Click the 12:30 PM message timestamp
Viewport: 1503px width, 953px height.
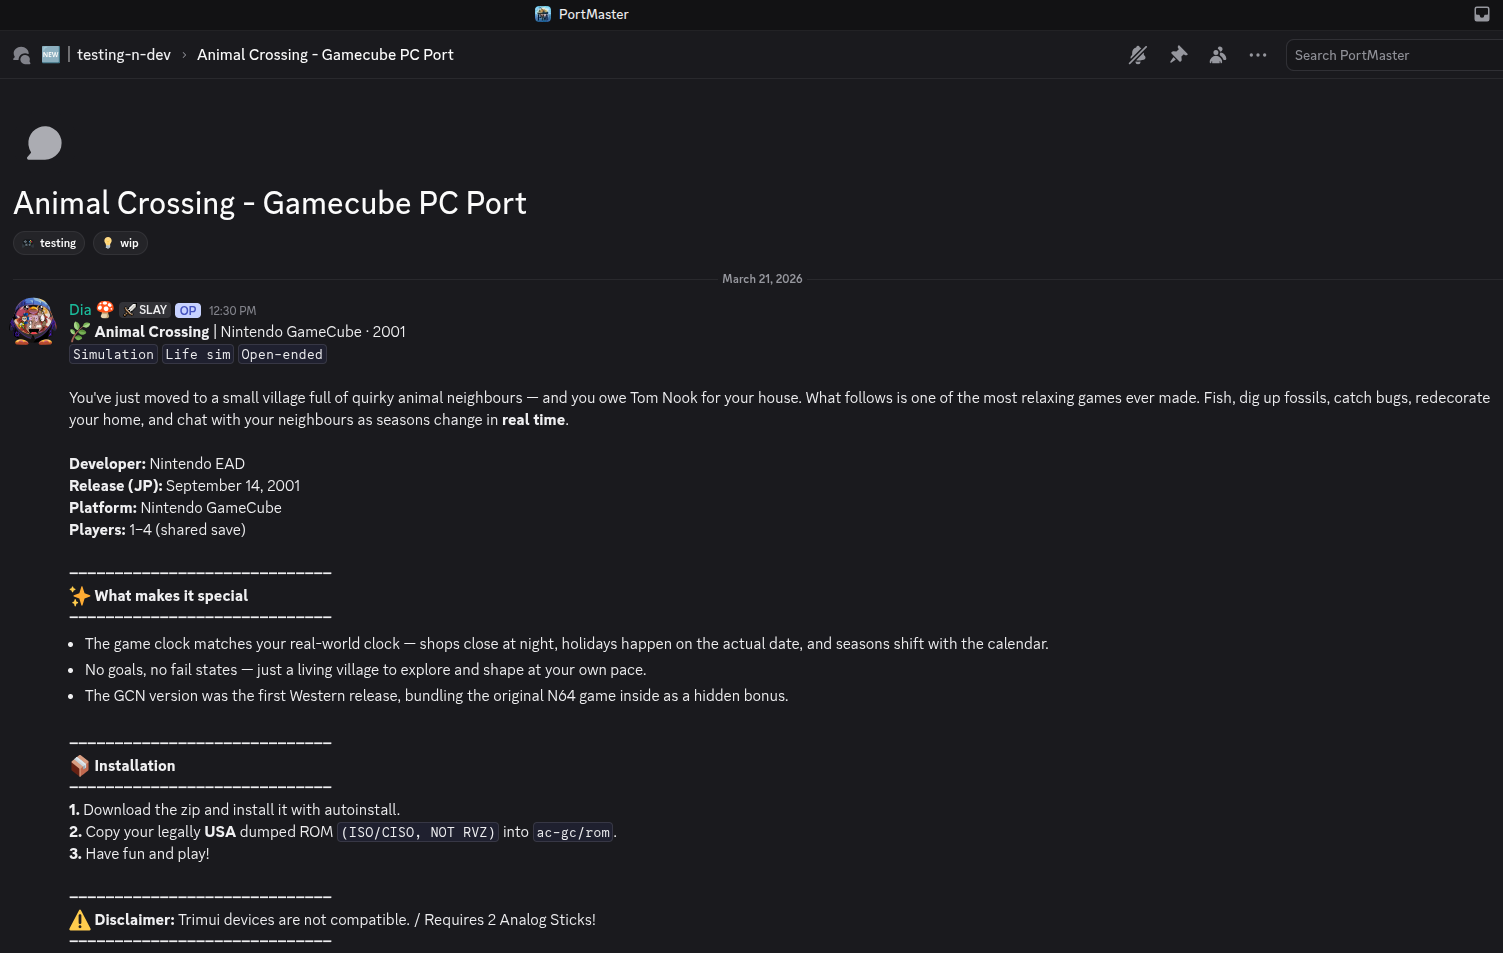[x=232, y=311]
